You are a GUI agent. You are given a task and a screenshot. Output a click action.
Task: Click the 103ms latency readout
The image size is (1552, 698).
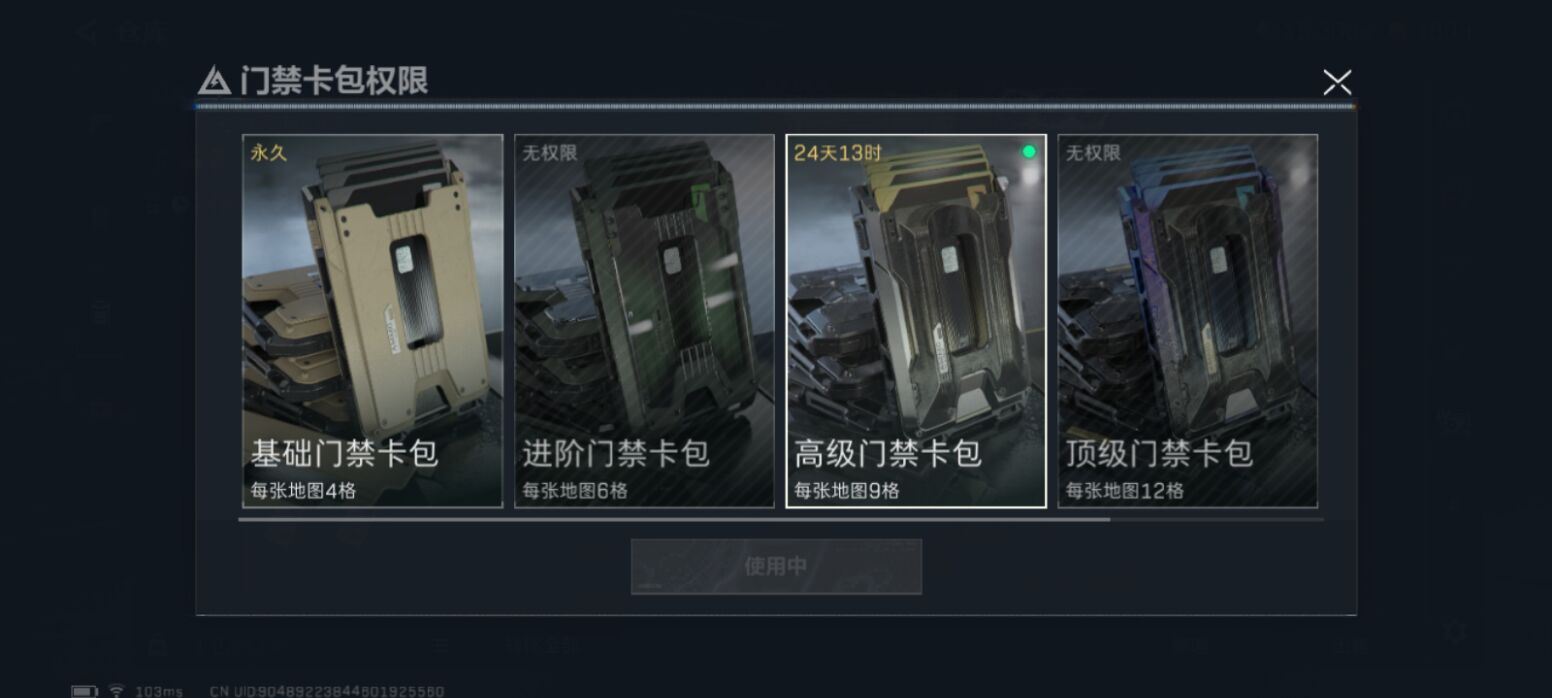[x=159, y=691]
